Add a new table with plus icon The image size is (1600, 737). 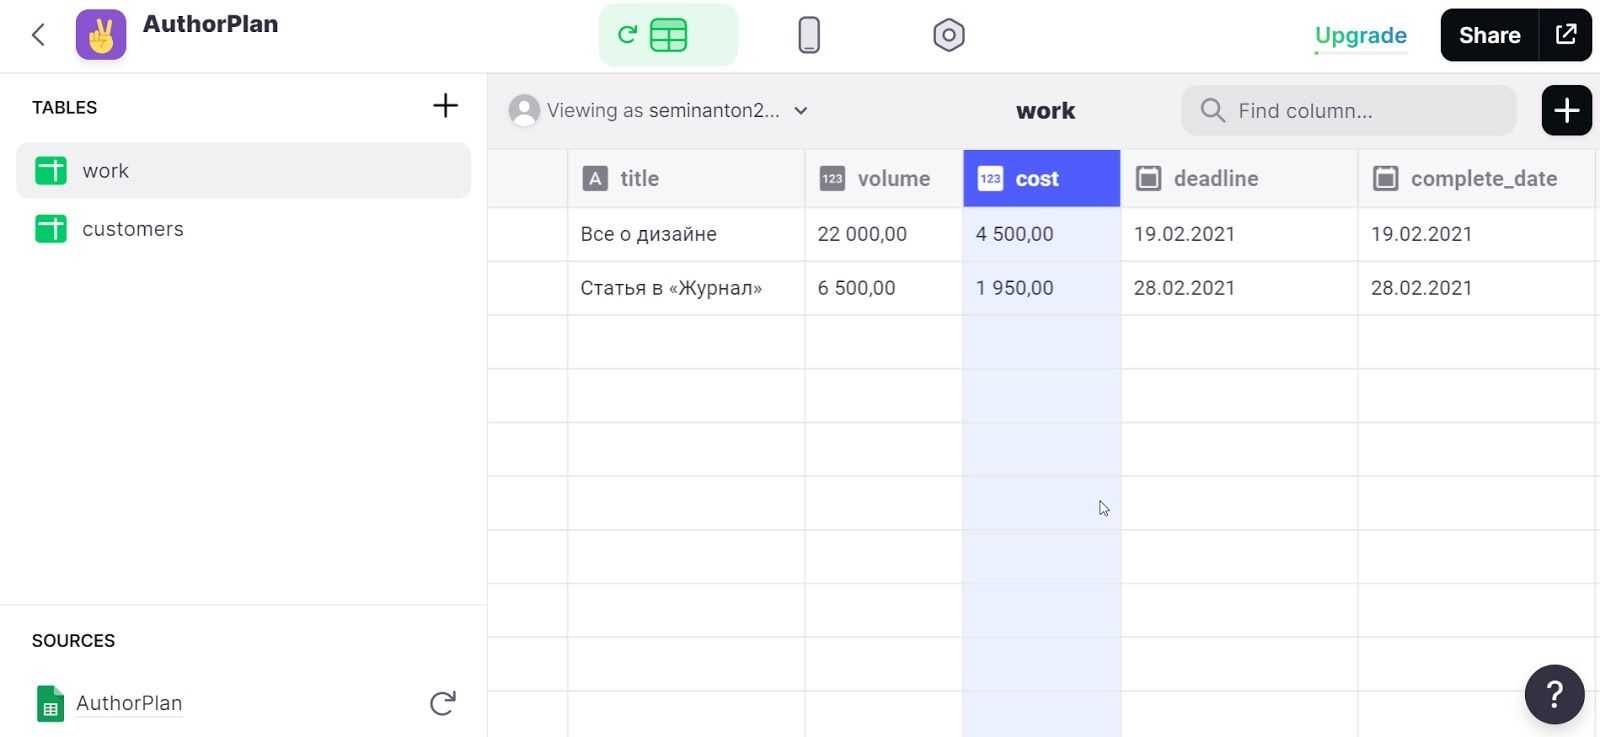pos(445,106)
